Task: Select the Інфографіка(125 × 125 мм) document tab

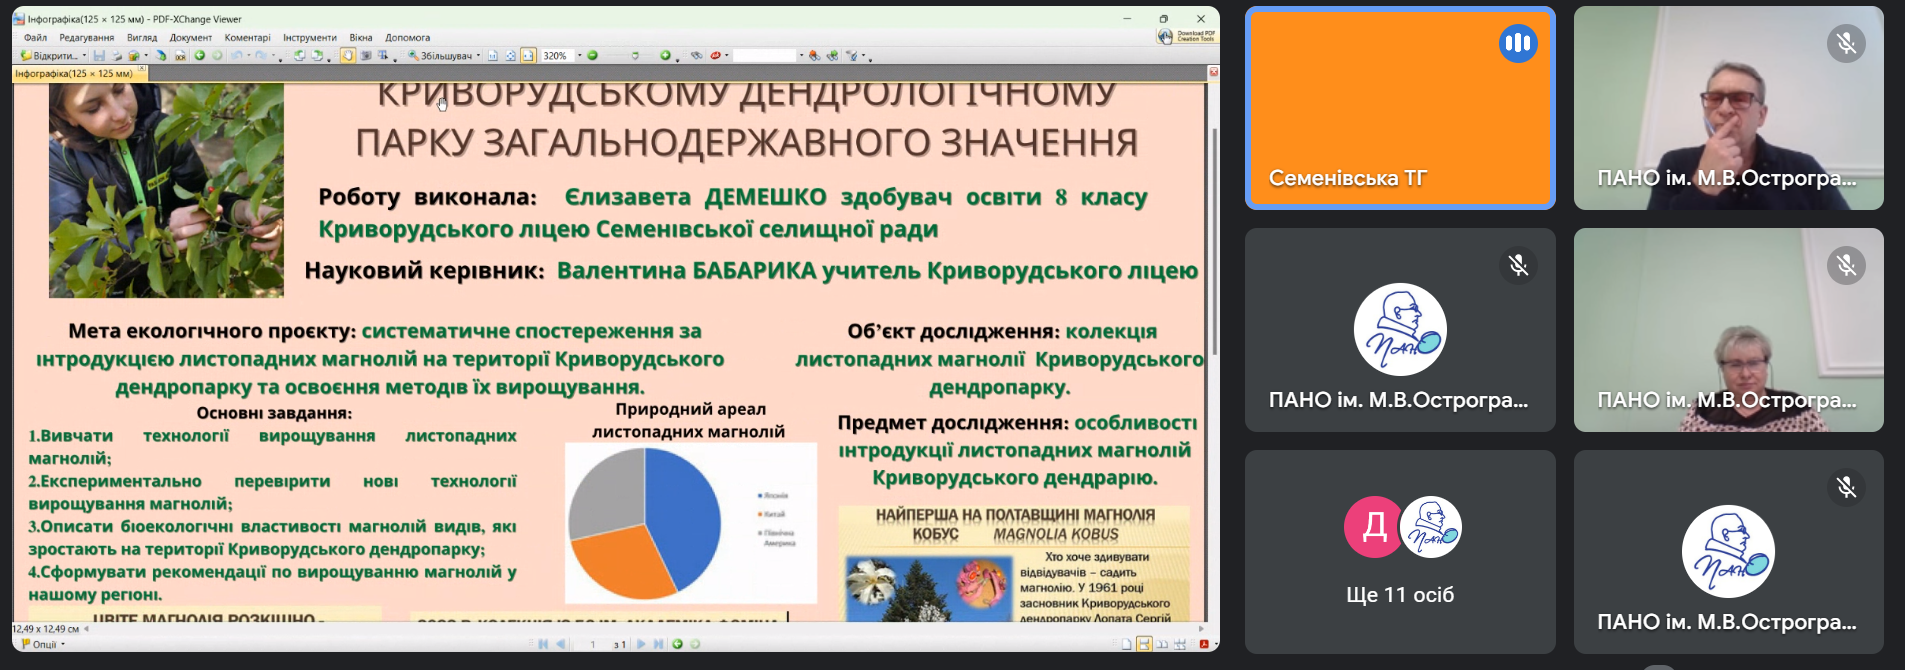Action: coord(74,73)
